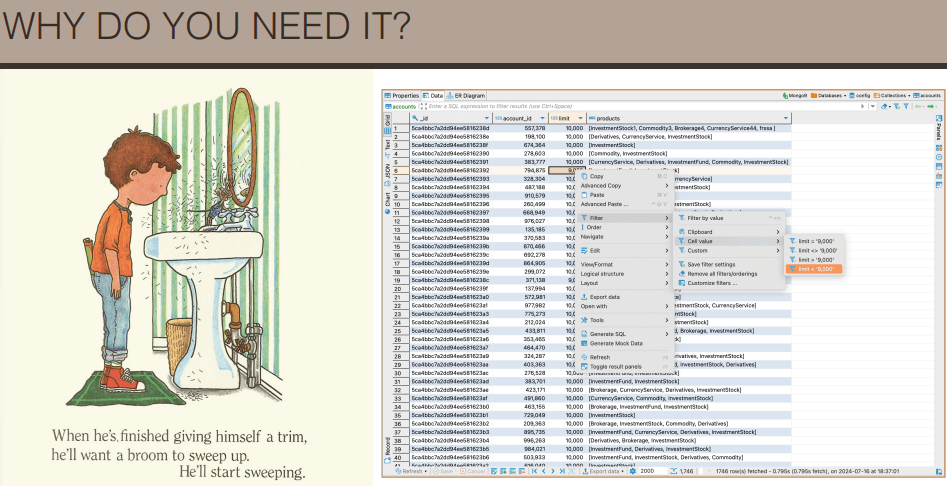Open the Layout submenu
The image size is (947, 486).
pos(624,283)
